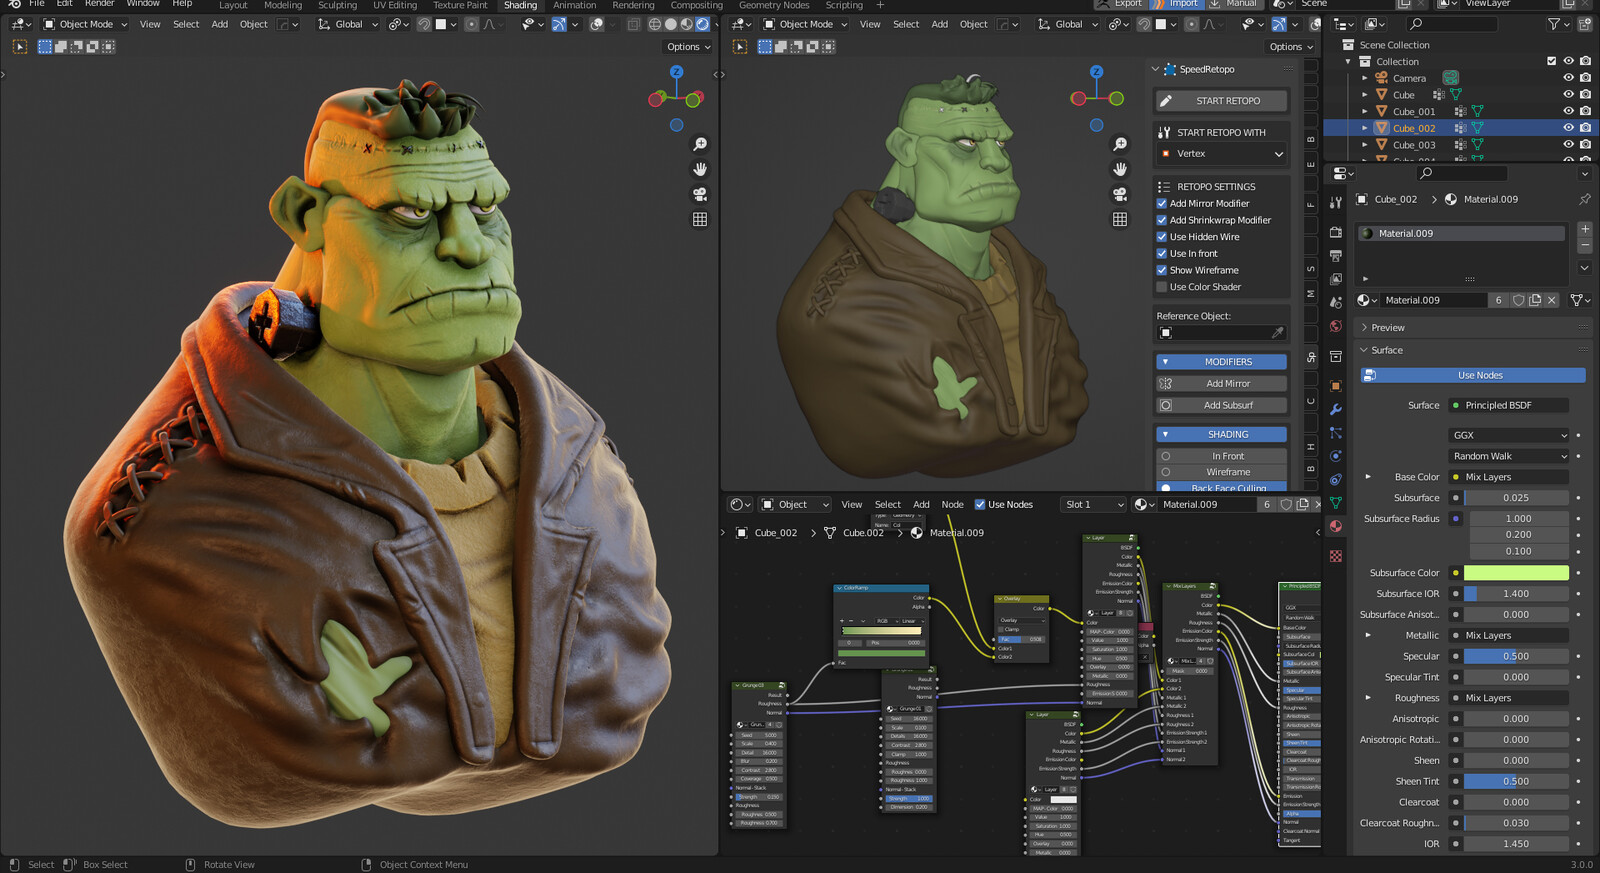Viewport: 1600px width, 873px height.
Task: Select material preview shading in left viewport header
Action: pyautogui.click(x=687, y=24)
